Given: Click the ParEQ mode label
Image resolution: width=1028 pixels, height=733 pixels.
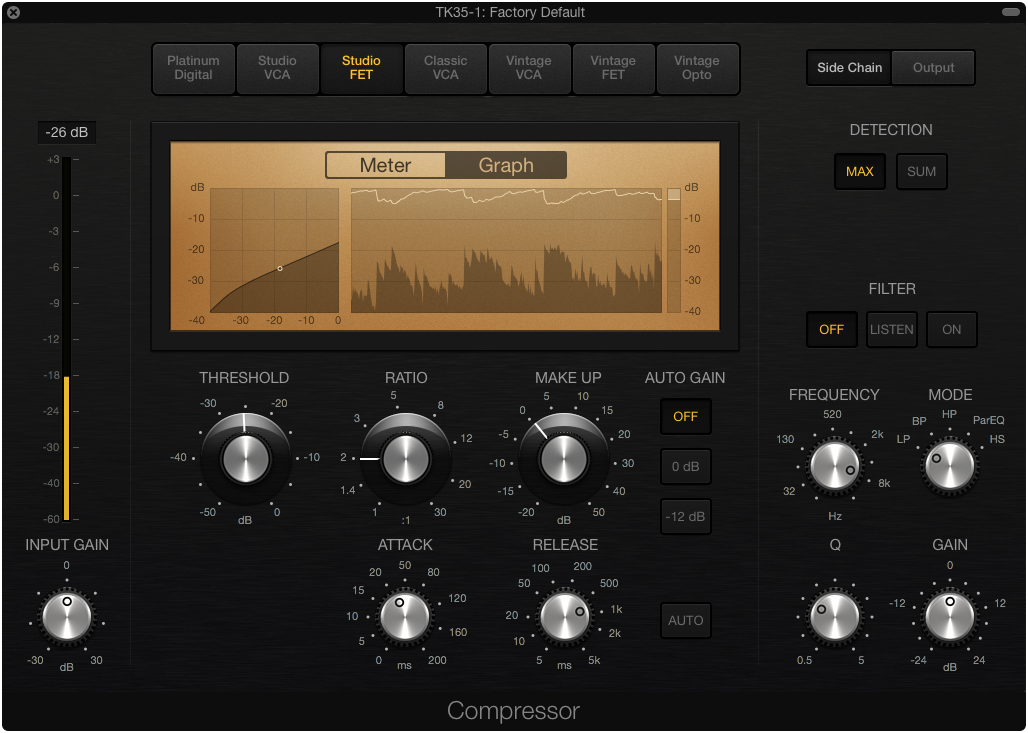Looking at the screenshot, I should pyautogui.click(x=989, y=420).
